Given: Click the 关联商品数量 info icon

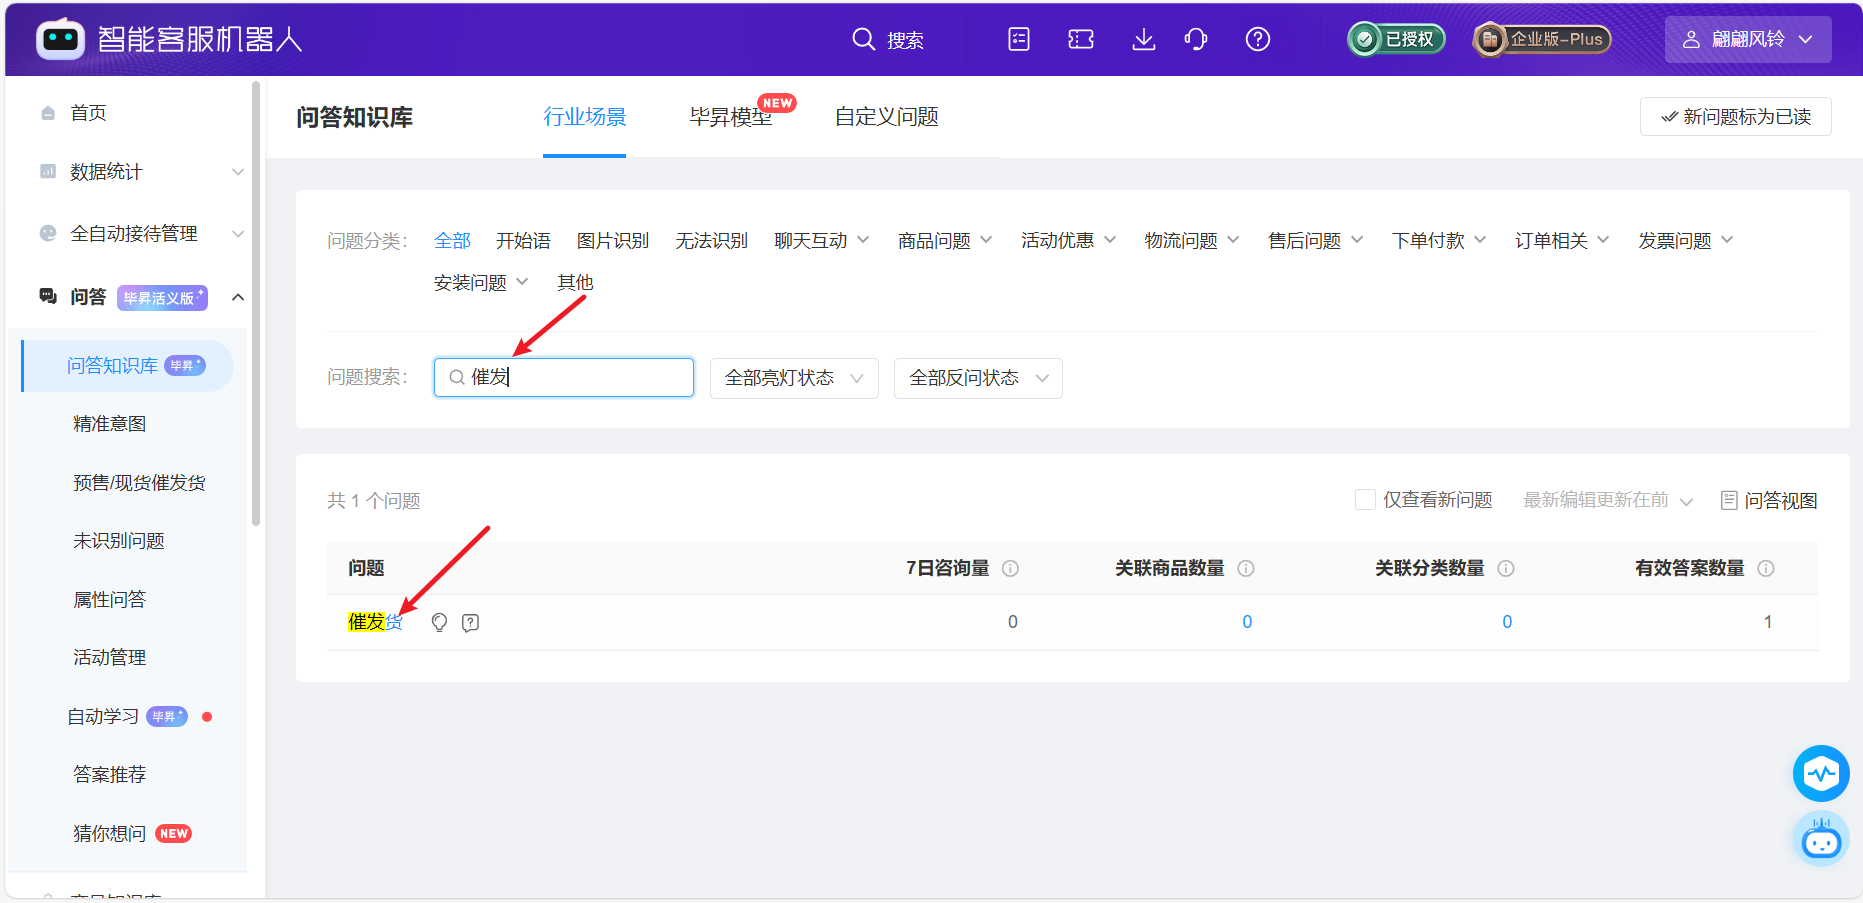Looking at the screenshot, I should coord(1246,568).
